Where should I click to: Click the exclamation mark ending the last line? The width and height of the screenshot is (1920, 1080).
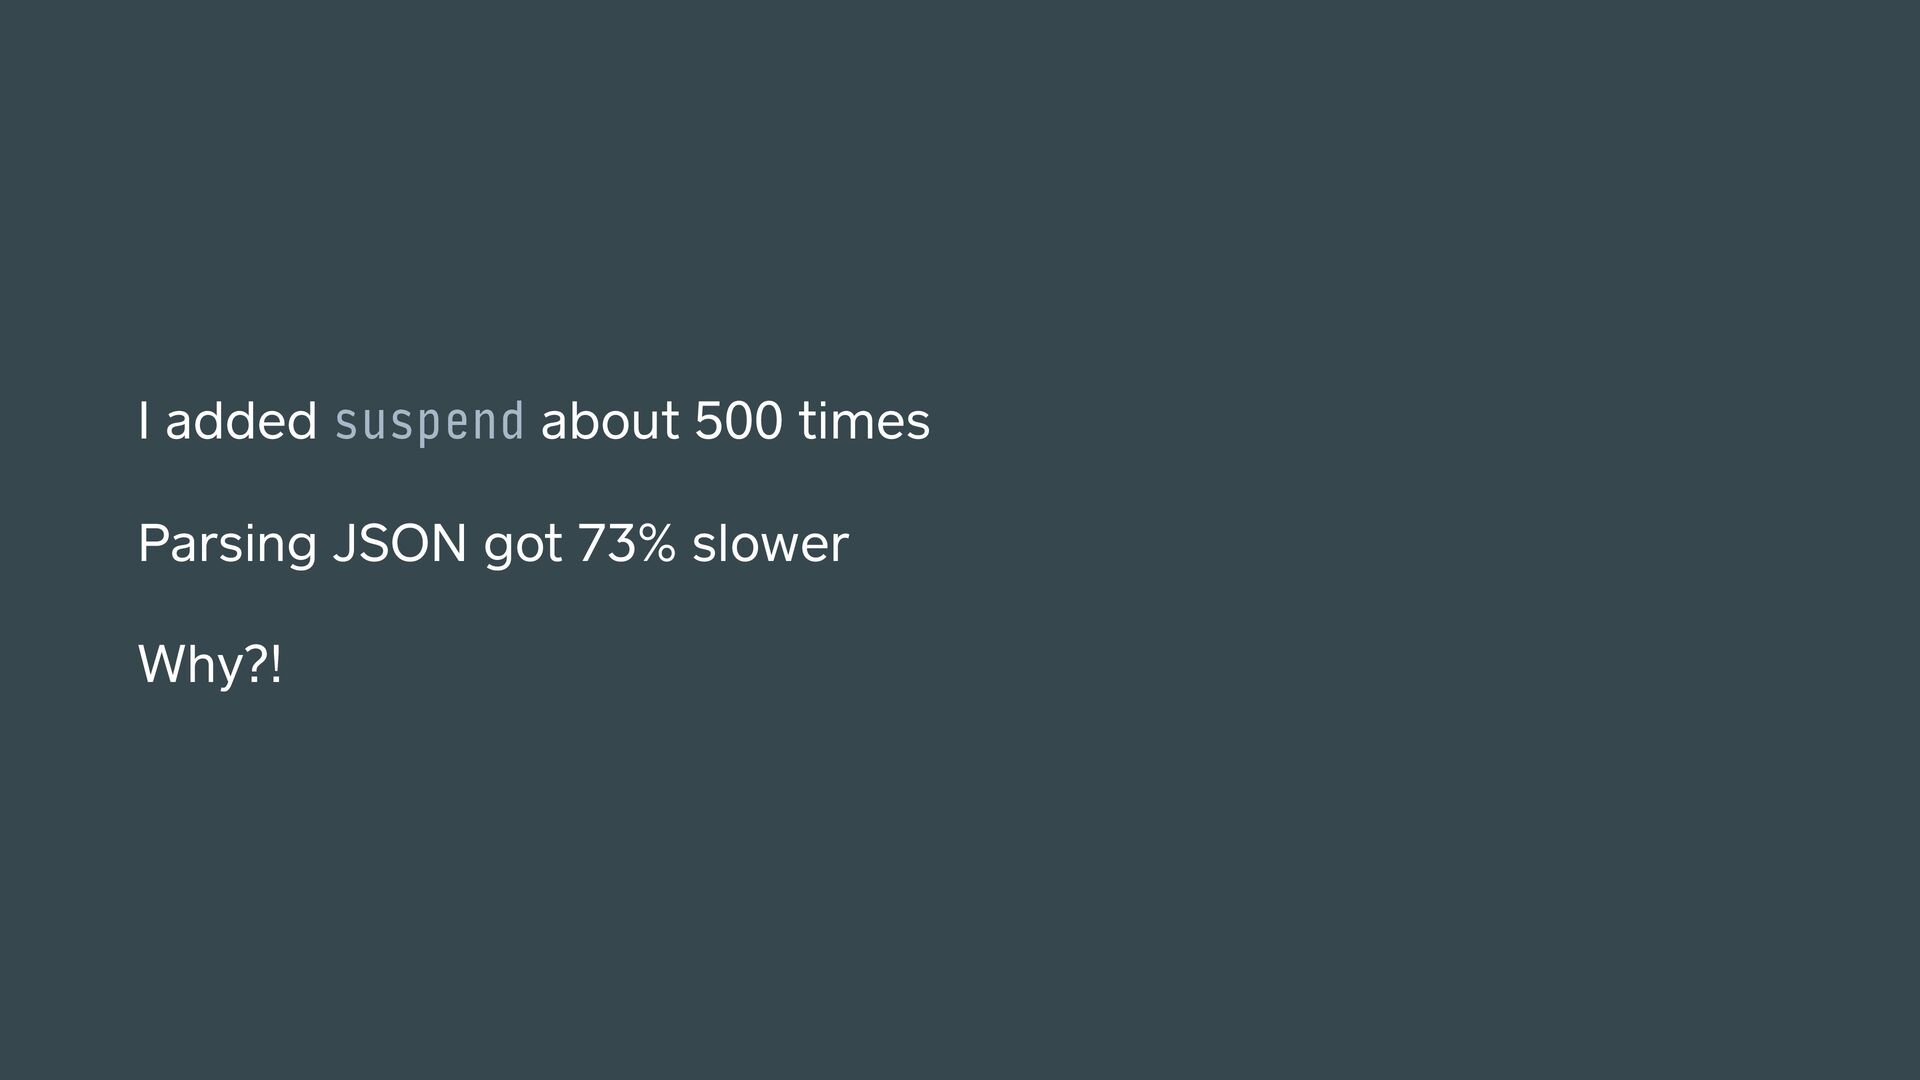(277, 665)
